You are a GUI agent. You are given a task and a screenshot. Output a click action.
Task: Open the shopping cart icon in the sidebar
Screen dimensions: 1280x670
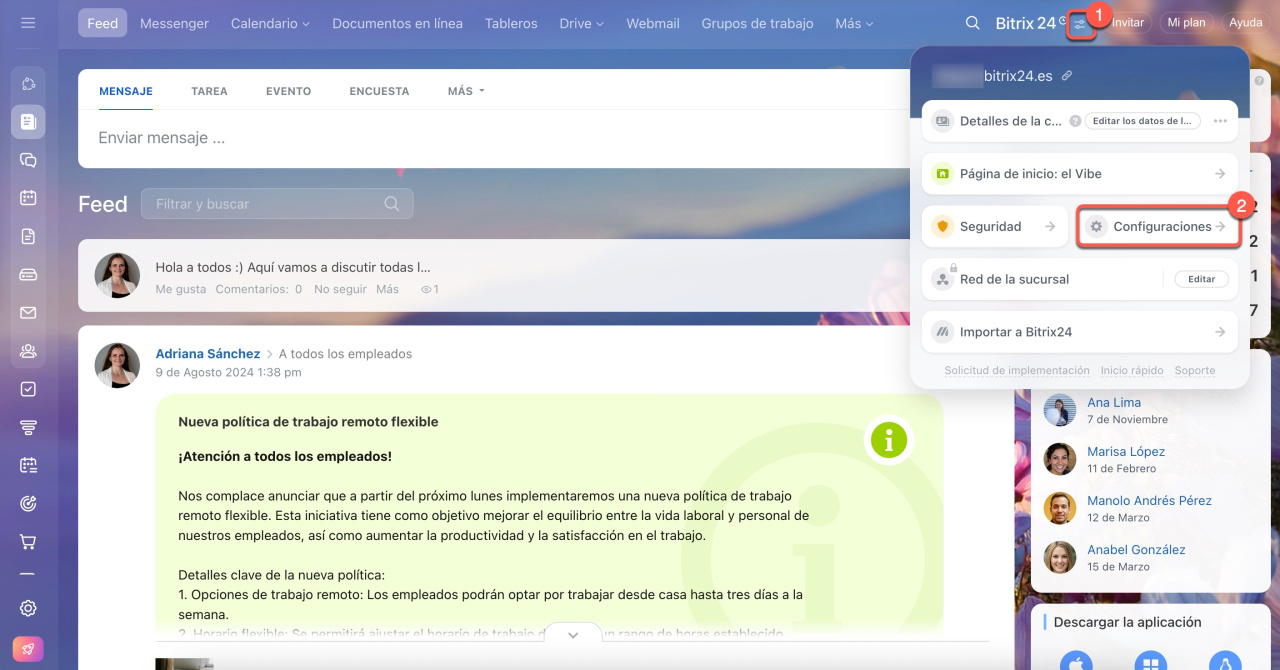click(28, 542)
